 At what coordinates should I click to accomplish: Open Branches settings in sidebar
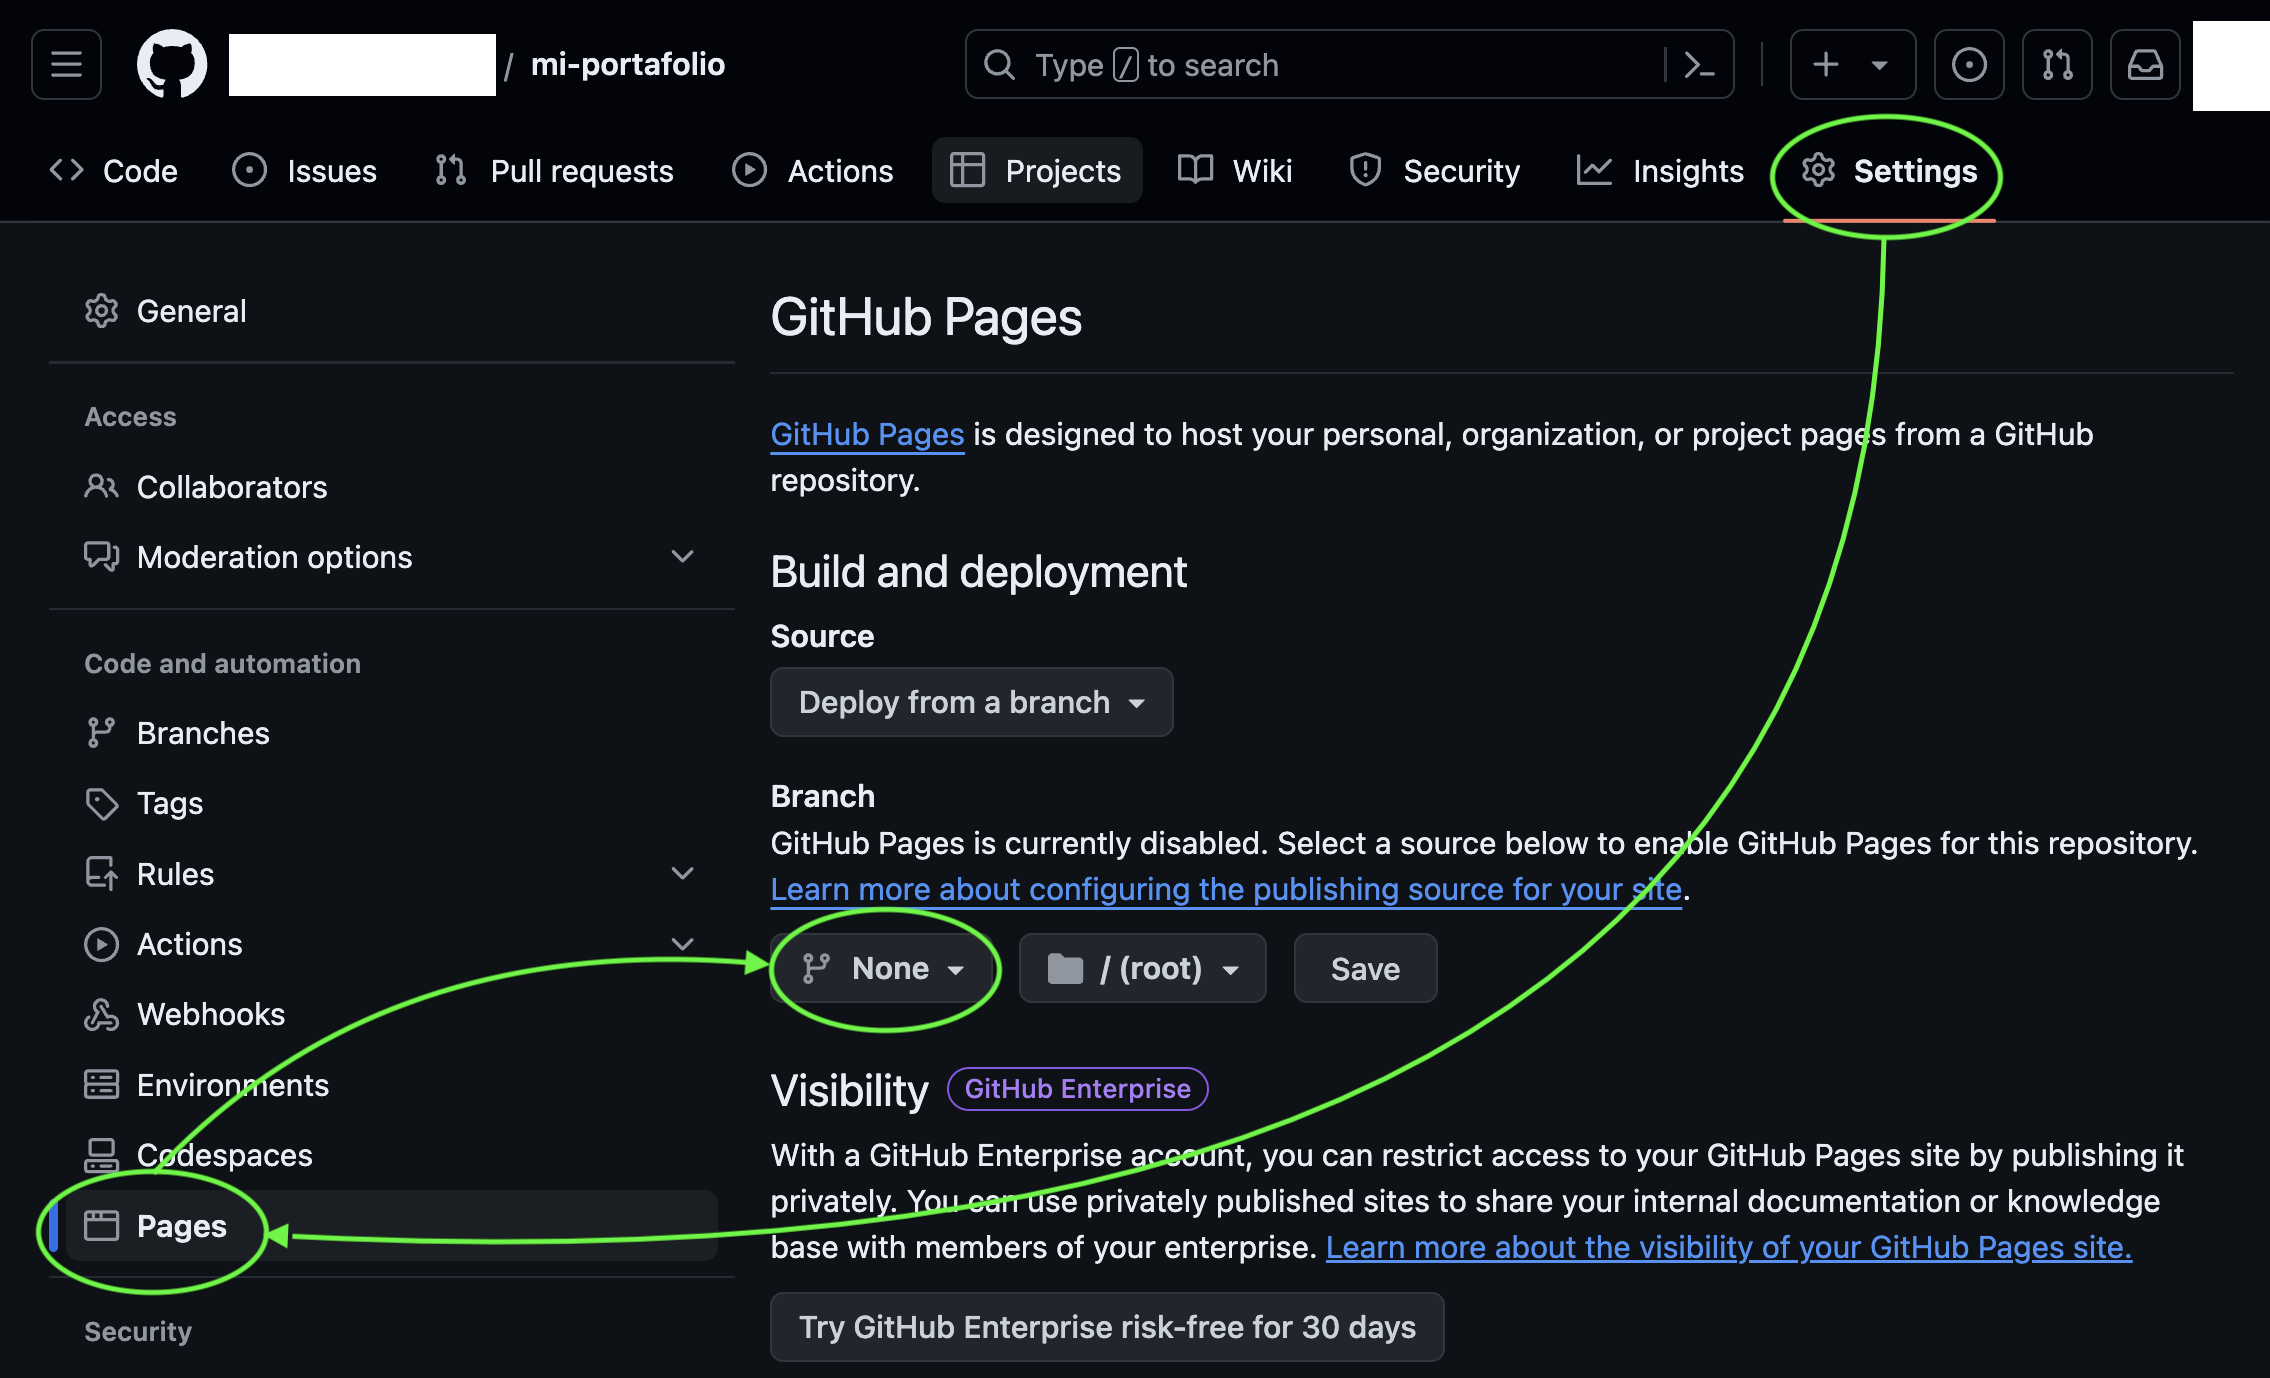tap(391, 733)
